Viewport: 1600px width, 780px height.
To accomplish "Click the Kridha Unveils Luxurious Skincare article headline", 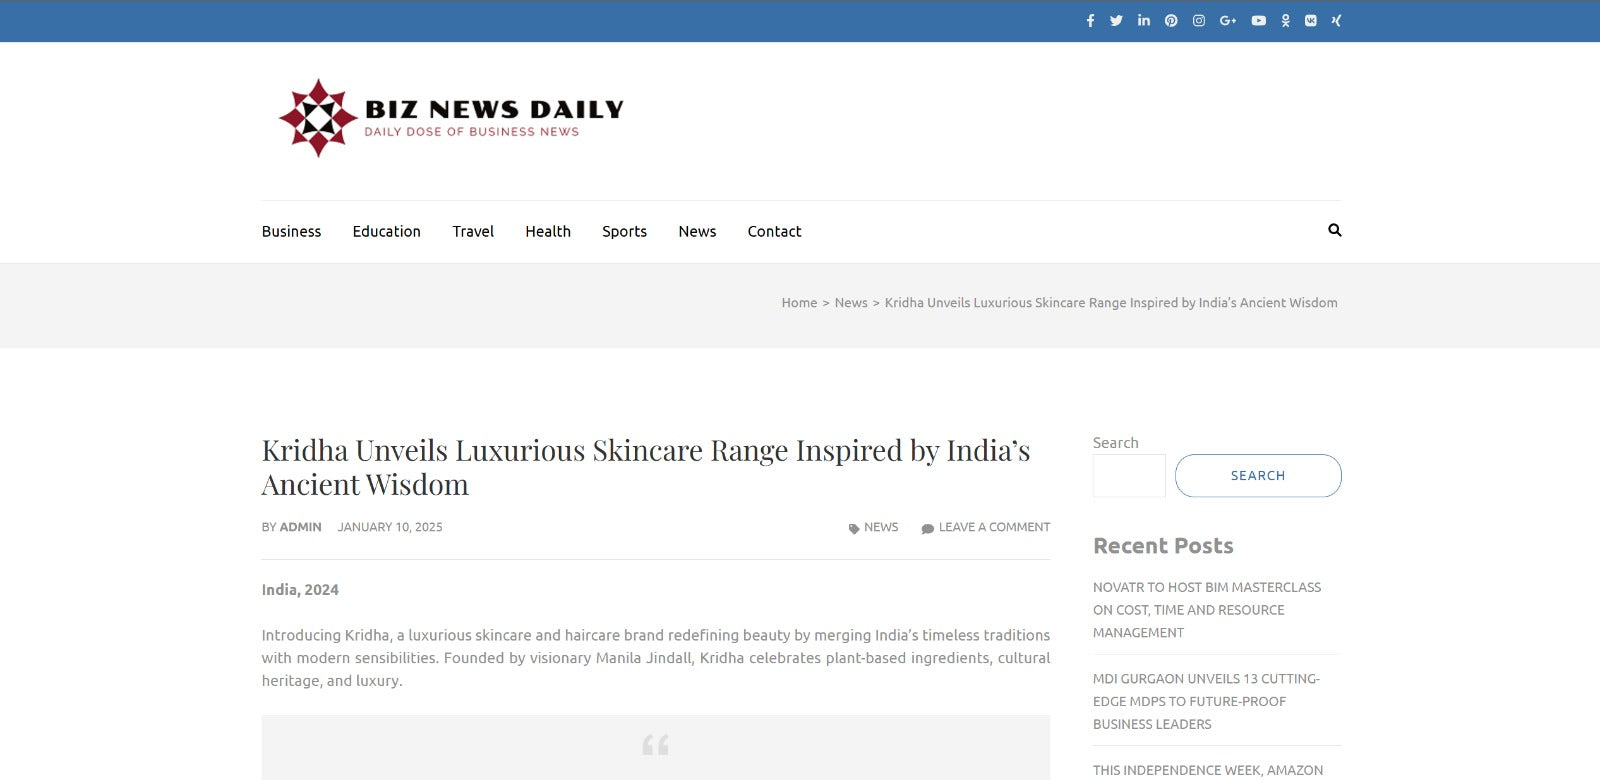I will tap(646, 467).
